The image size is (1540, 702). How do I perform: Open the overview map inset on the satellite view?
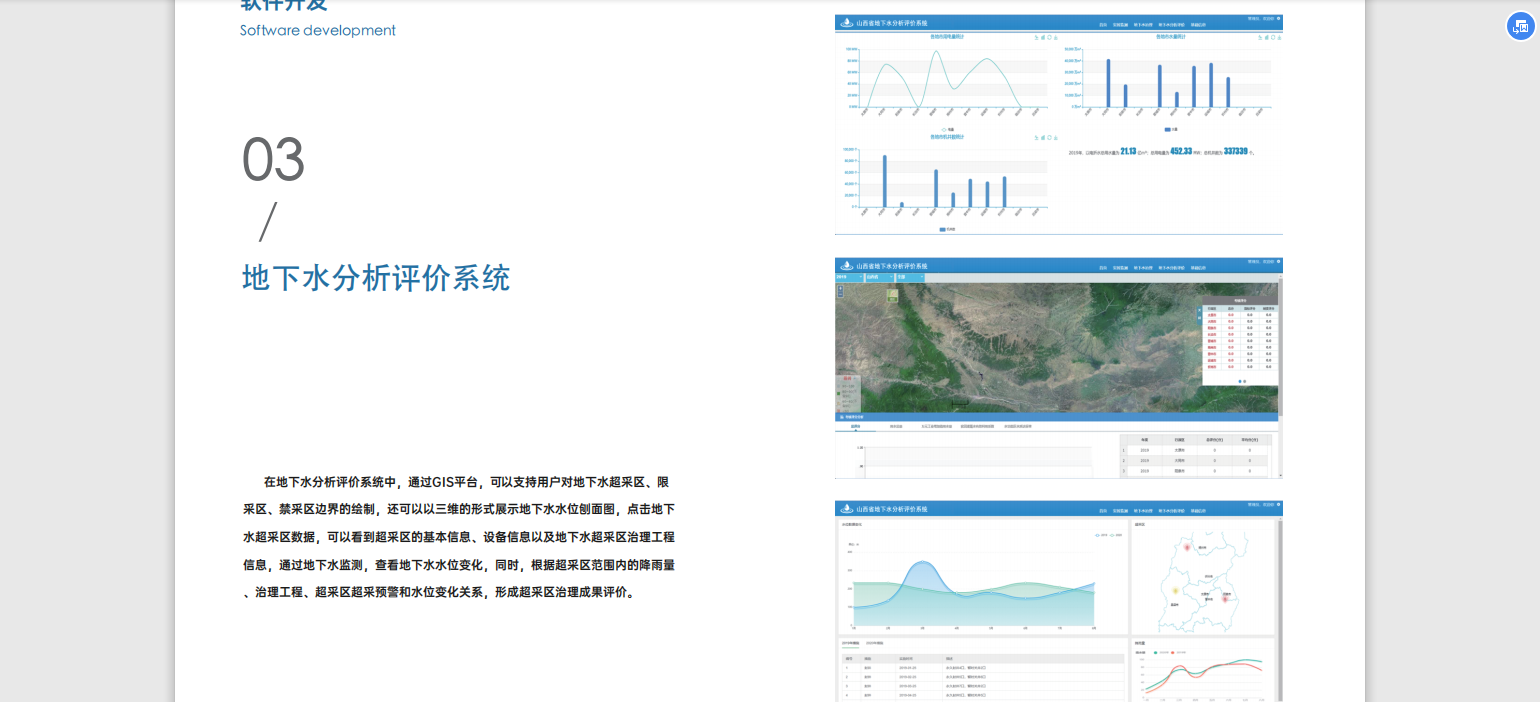(x=892, y=294)
